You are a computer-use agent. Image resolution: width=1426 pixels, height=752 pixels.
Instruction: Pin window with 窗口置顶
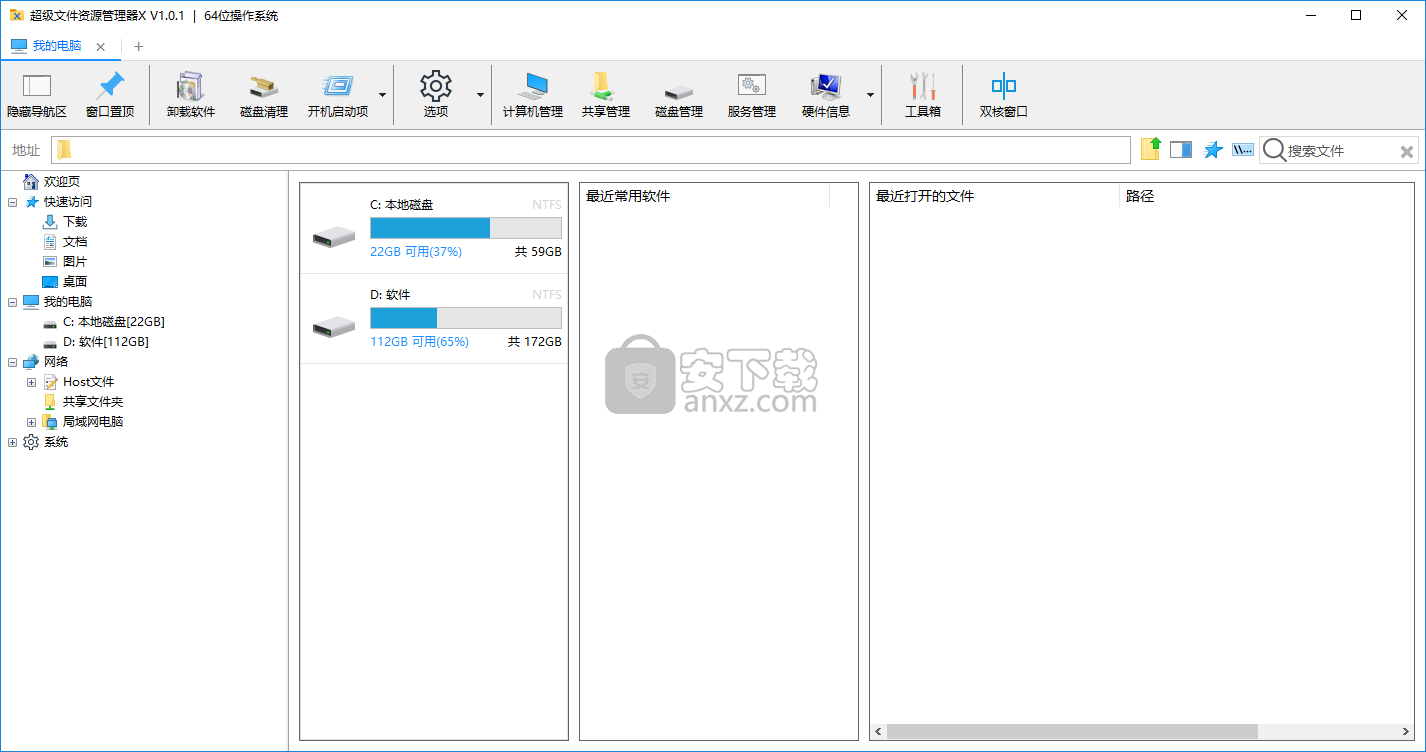(110, 95)
